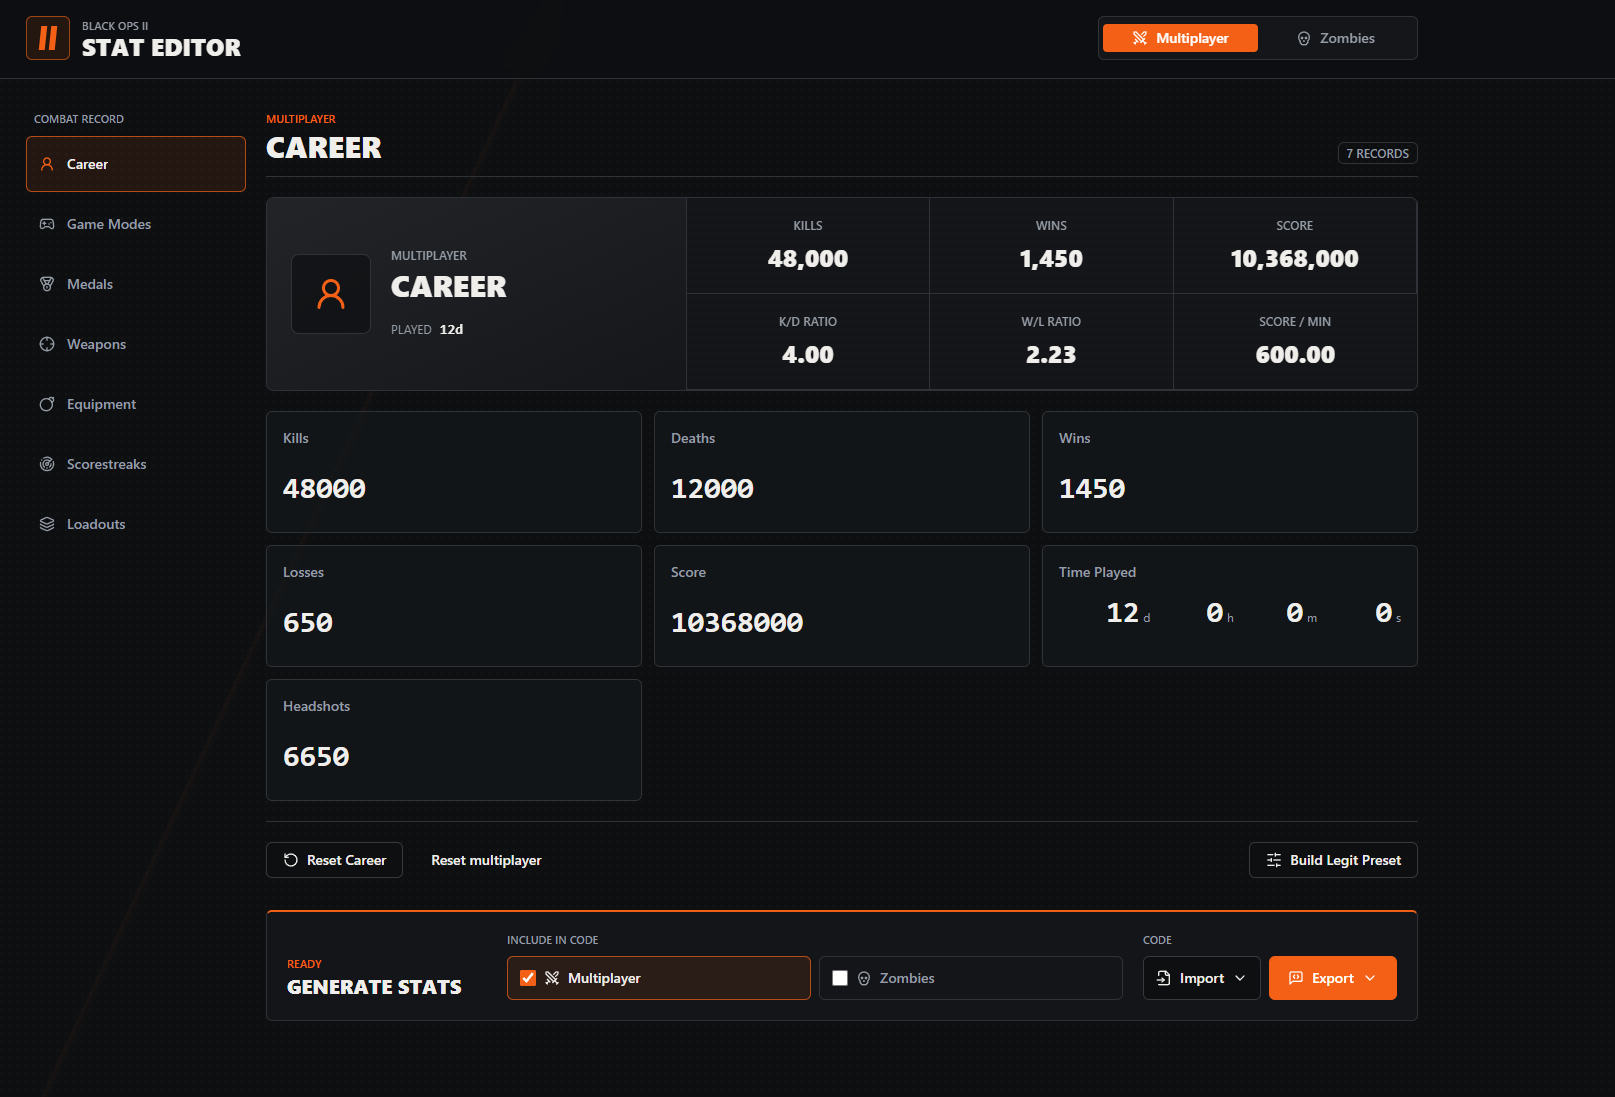This screenshot has width=1615, height=1097.
Task: Click the SCORE / MIN value '600.00'
Action: (x=1295, y=355)
